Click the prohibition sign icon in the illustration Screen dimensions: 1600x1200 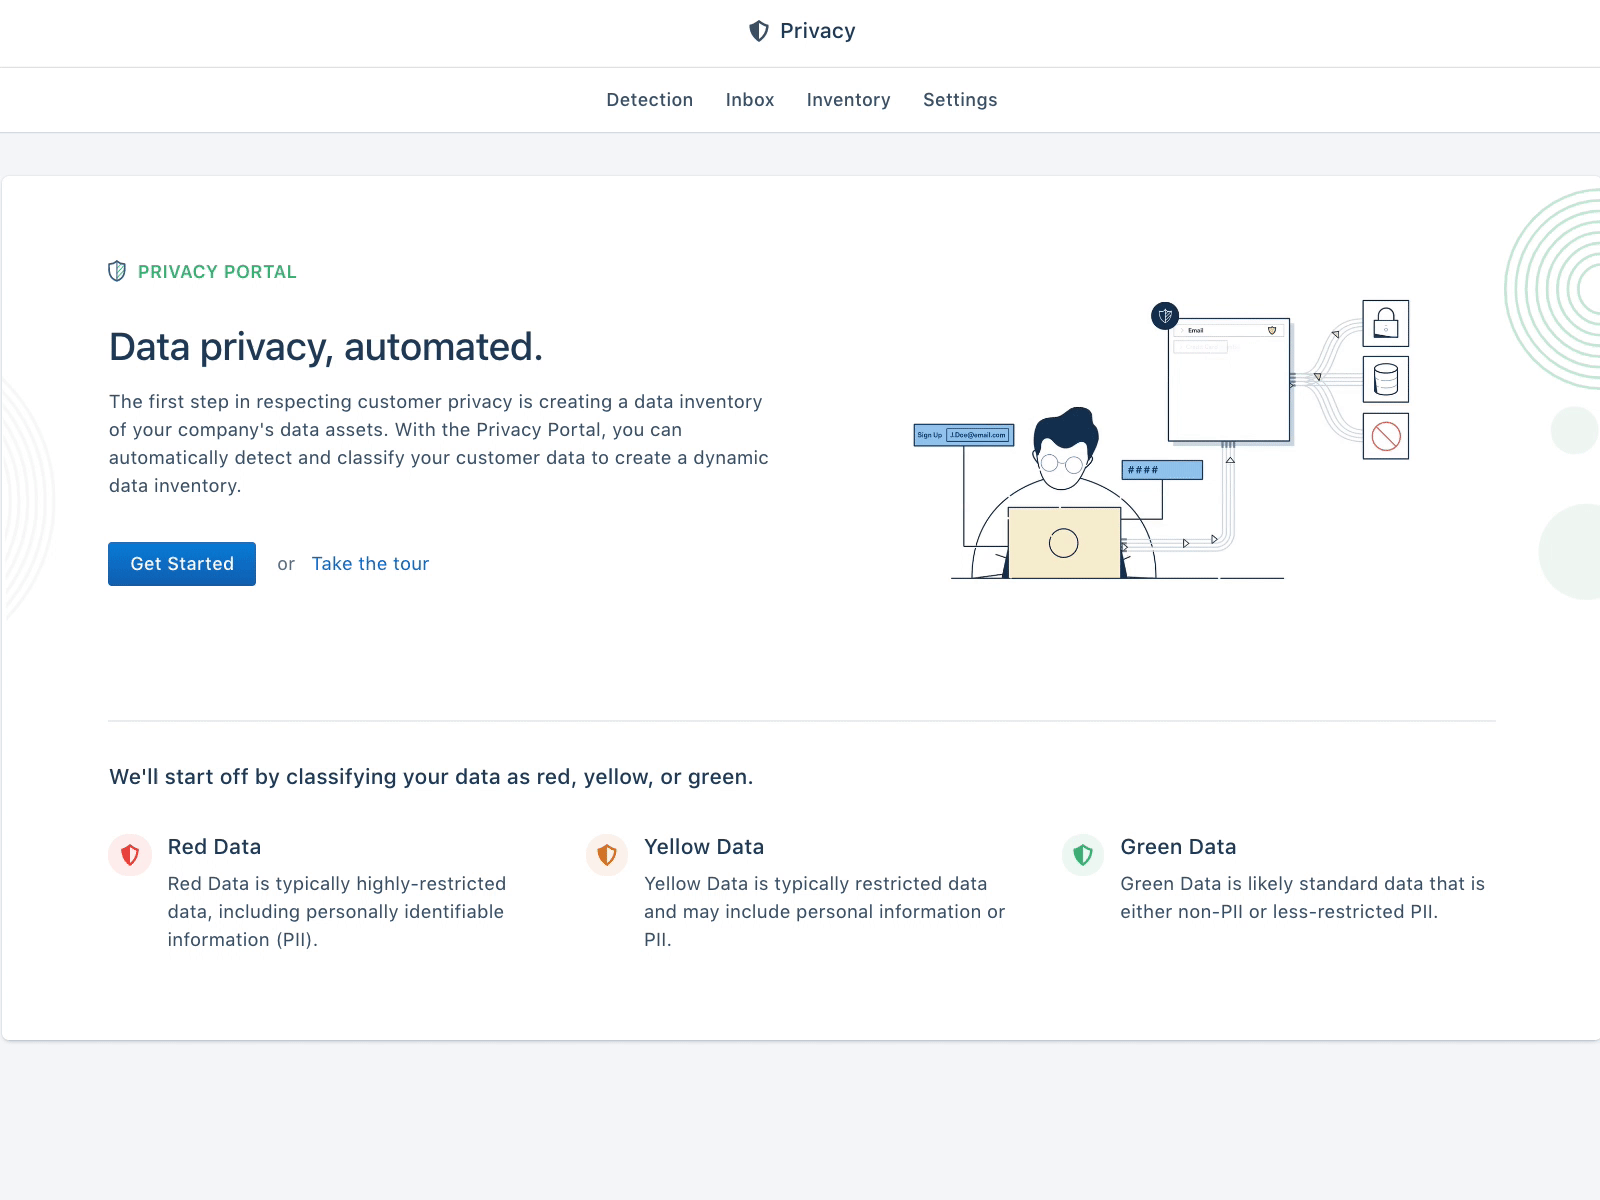(1385, 437)
